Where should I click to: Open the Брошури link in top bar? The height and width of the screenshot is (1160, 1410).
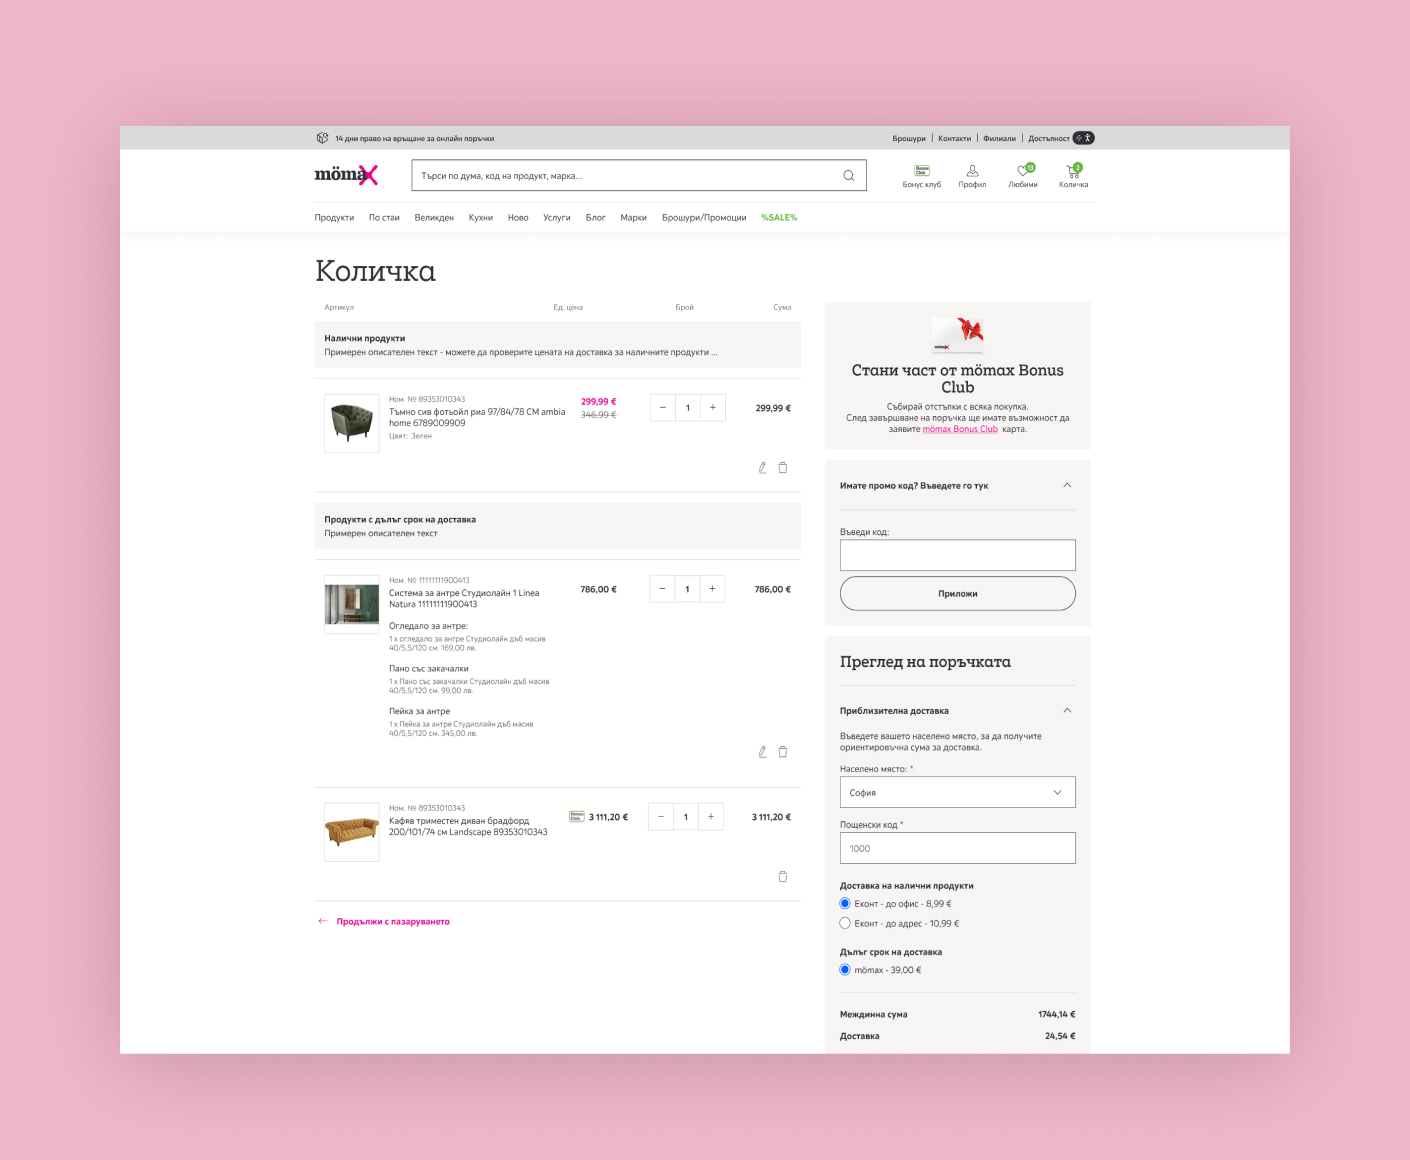tap(909, 138)
